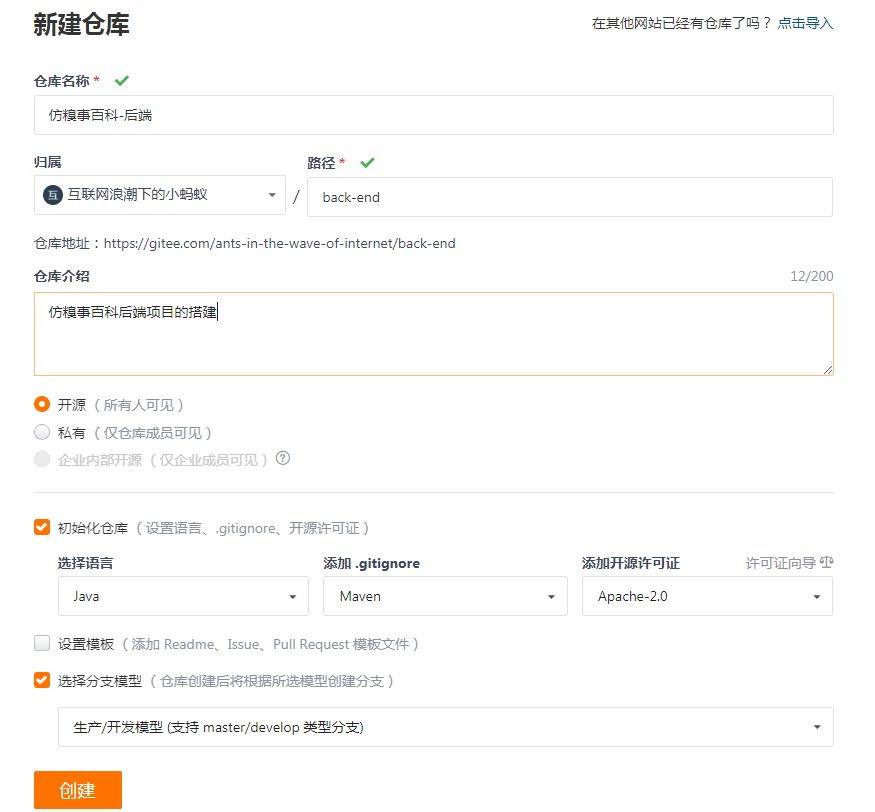This screenshot has height=812, width=875.
Task: Click the owner avatar icon in 归属 dropdown
Action: click(53, 195)
